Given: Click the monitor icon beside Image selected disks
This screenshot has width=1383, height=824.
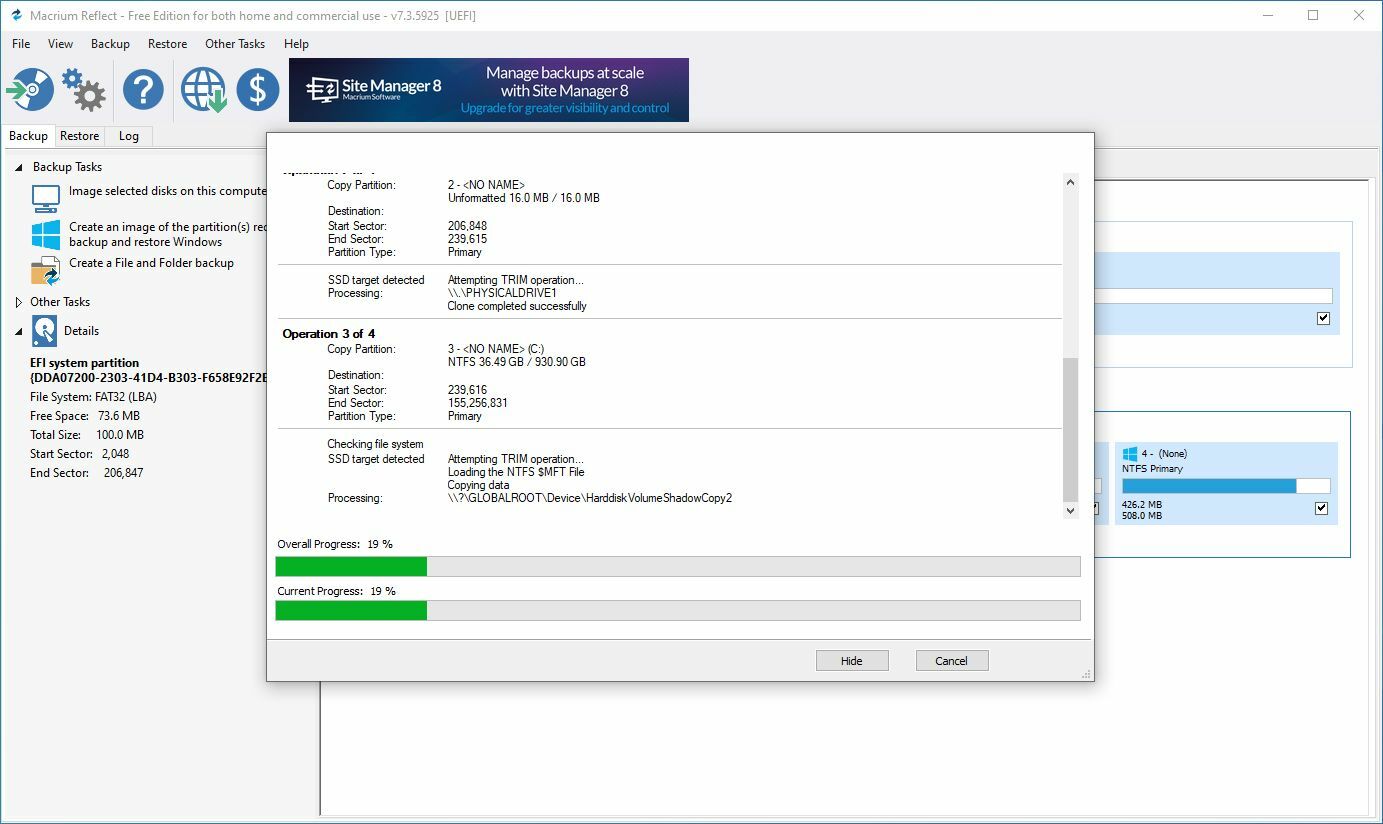Looking at the screenshot, I should [46, 198].
